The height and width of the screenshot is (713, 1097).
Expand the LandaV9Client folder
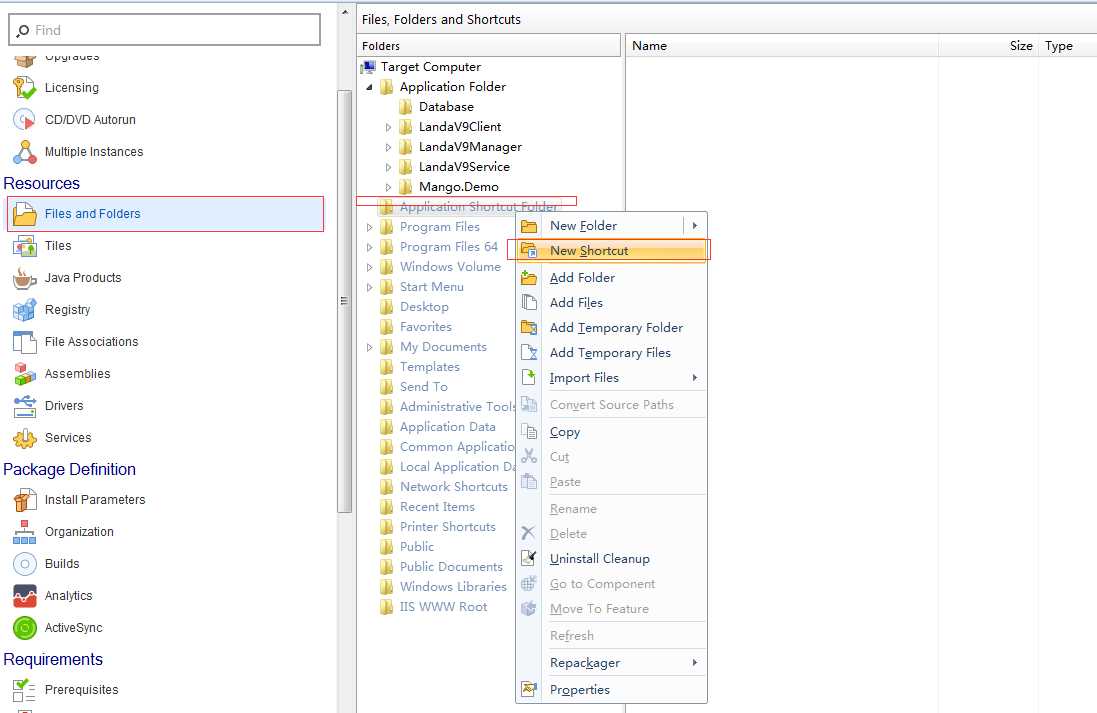pos(388,127)
